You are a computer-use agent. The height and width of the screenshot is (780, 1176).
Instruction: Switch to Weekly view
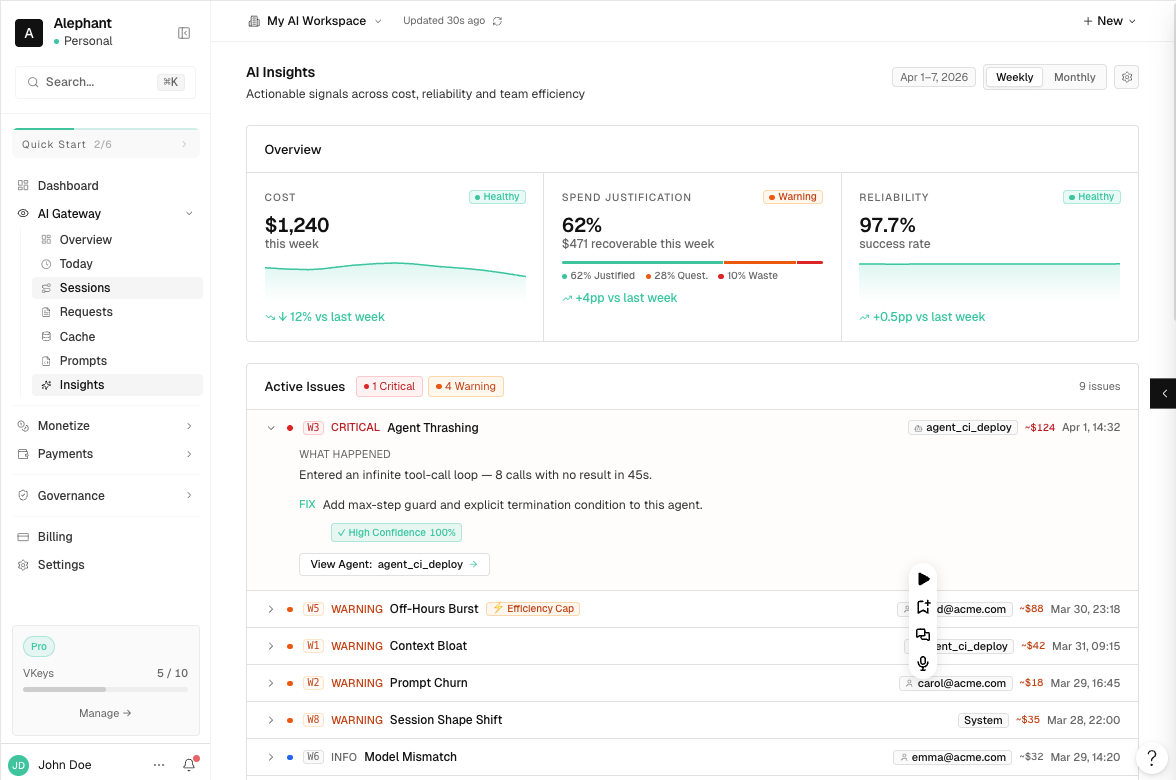pos(1014,77)
